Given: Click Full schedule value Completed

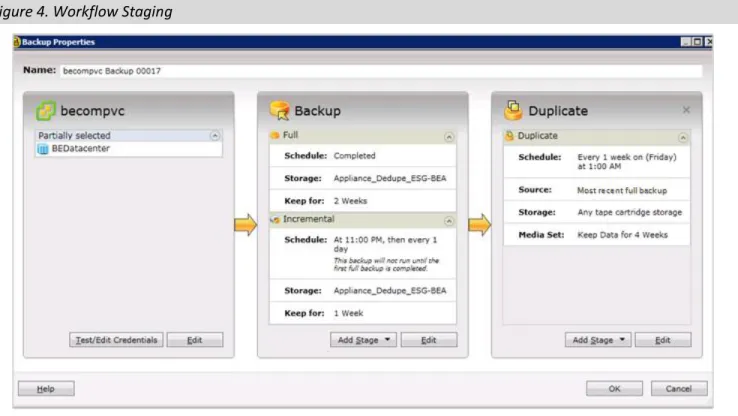Looking at the screenshot, I should coord(354,156).
